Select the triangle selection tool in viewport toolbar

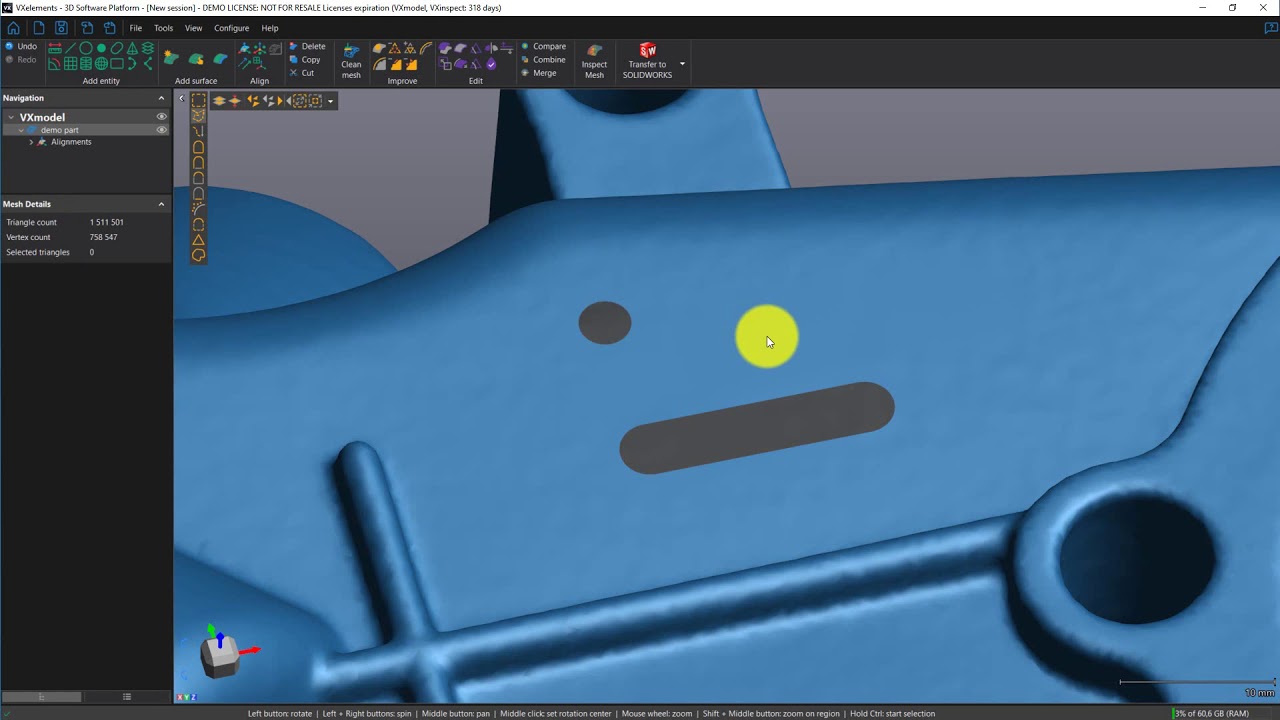(x=198, y=240)
